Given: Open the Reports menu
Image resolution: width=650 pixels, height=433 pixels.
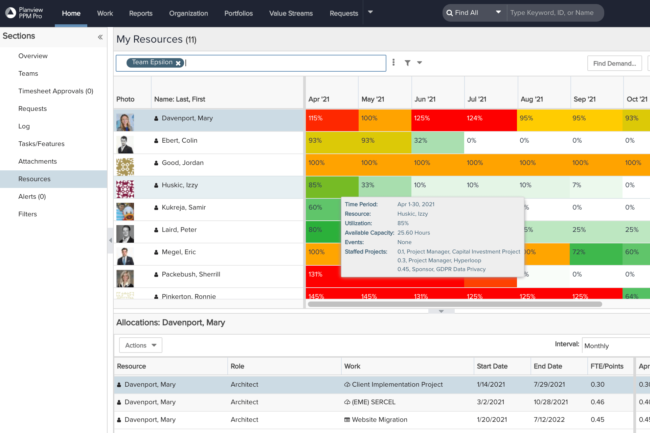Looking at the screenshot, I should pos(140,13).
